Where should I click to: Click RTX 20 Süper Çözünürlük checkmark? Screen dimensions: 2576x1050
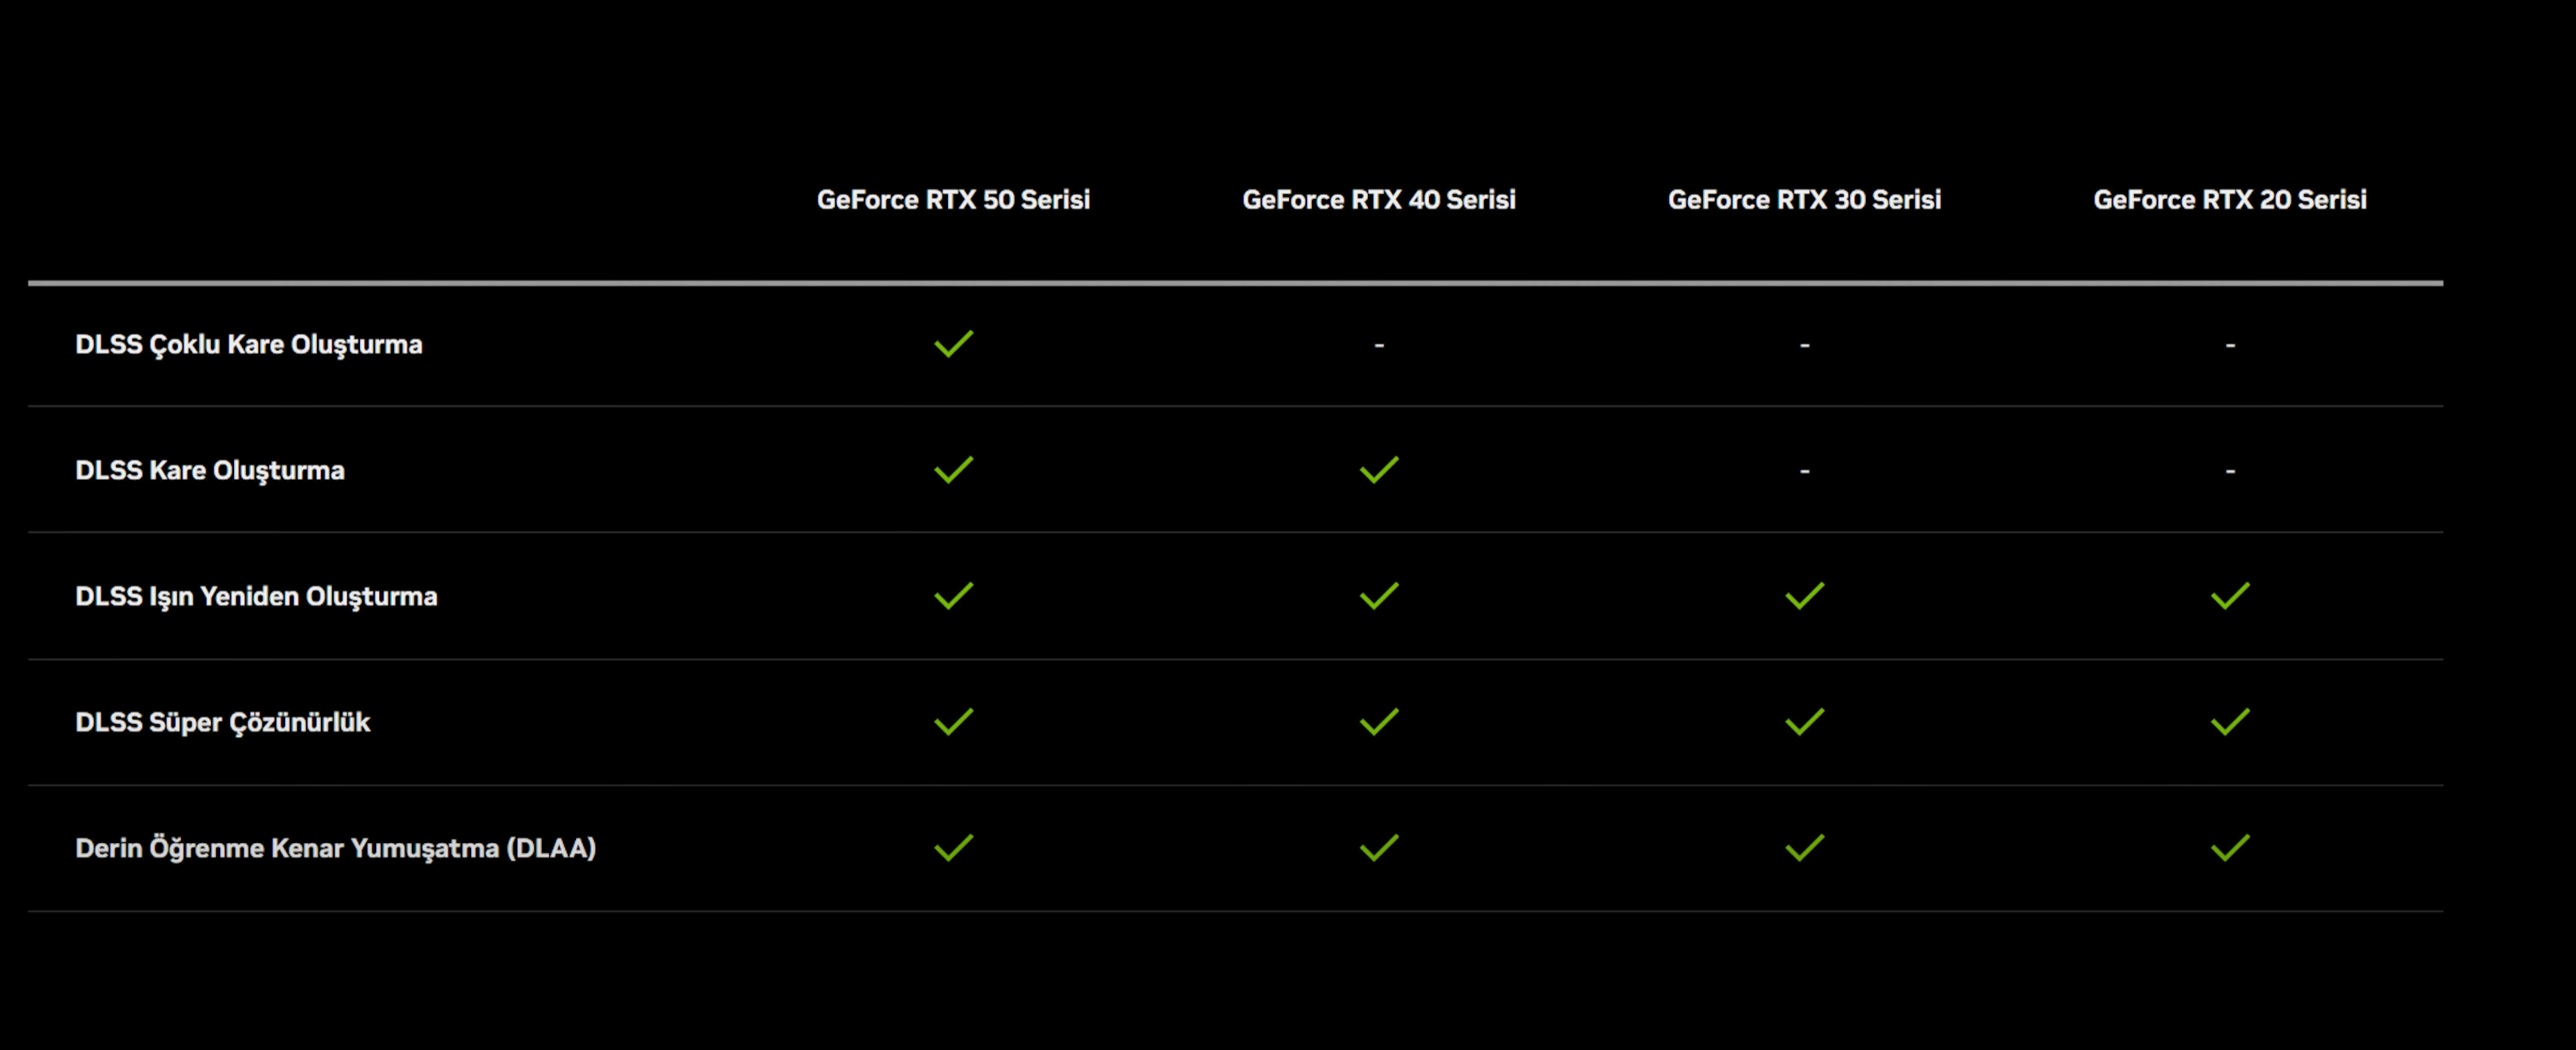[2230, 722]
